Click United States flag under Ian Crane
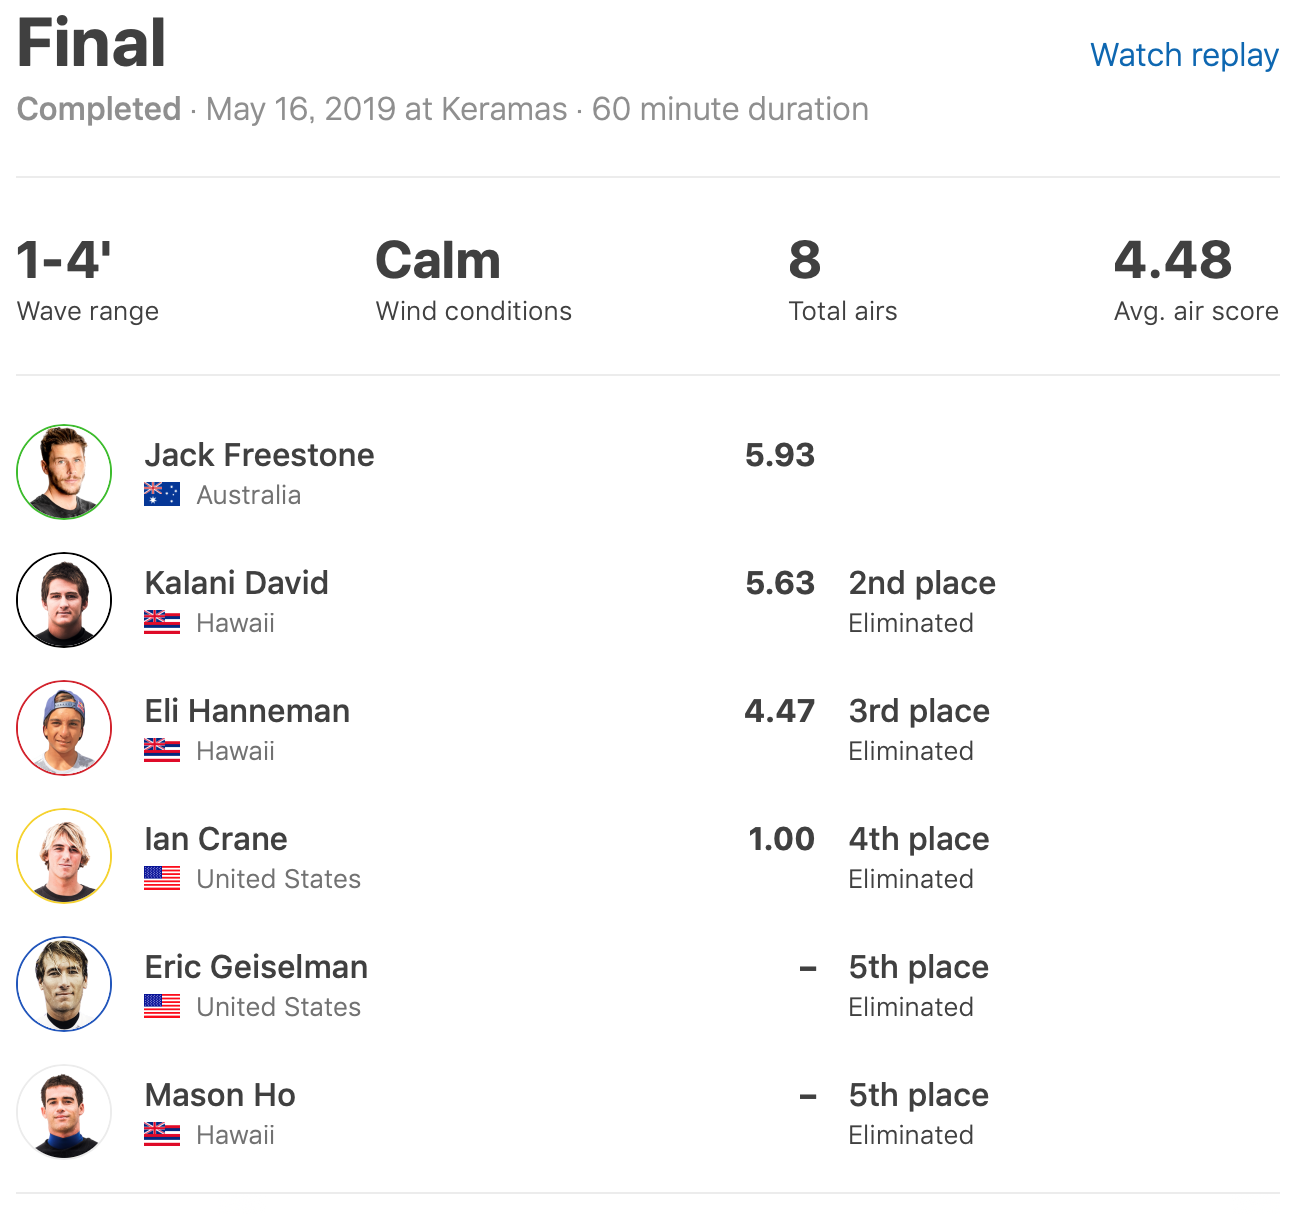Screen dimensions: 1302x1214 [162, 879]
